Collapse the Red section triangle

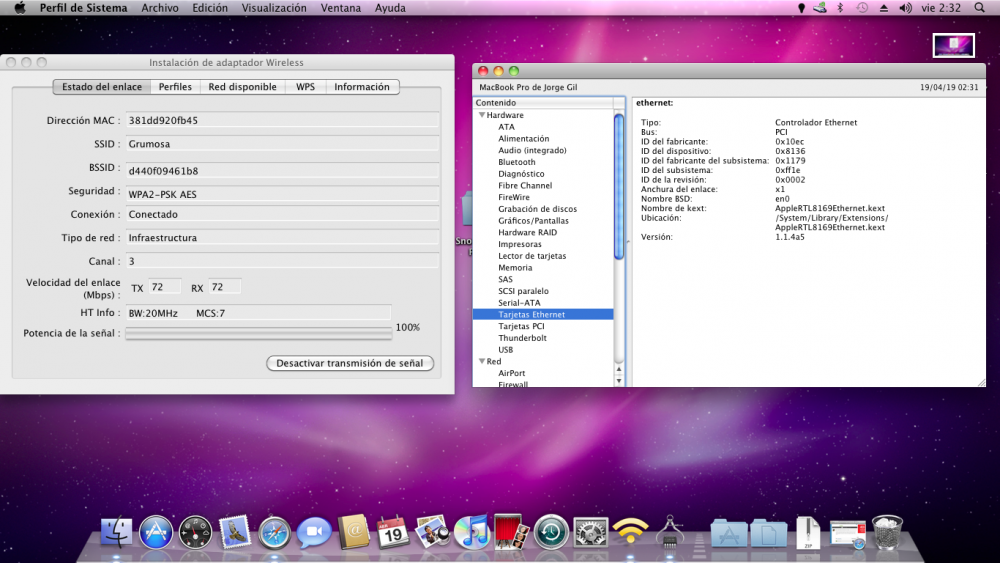coord(482,361)
